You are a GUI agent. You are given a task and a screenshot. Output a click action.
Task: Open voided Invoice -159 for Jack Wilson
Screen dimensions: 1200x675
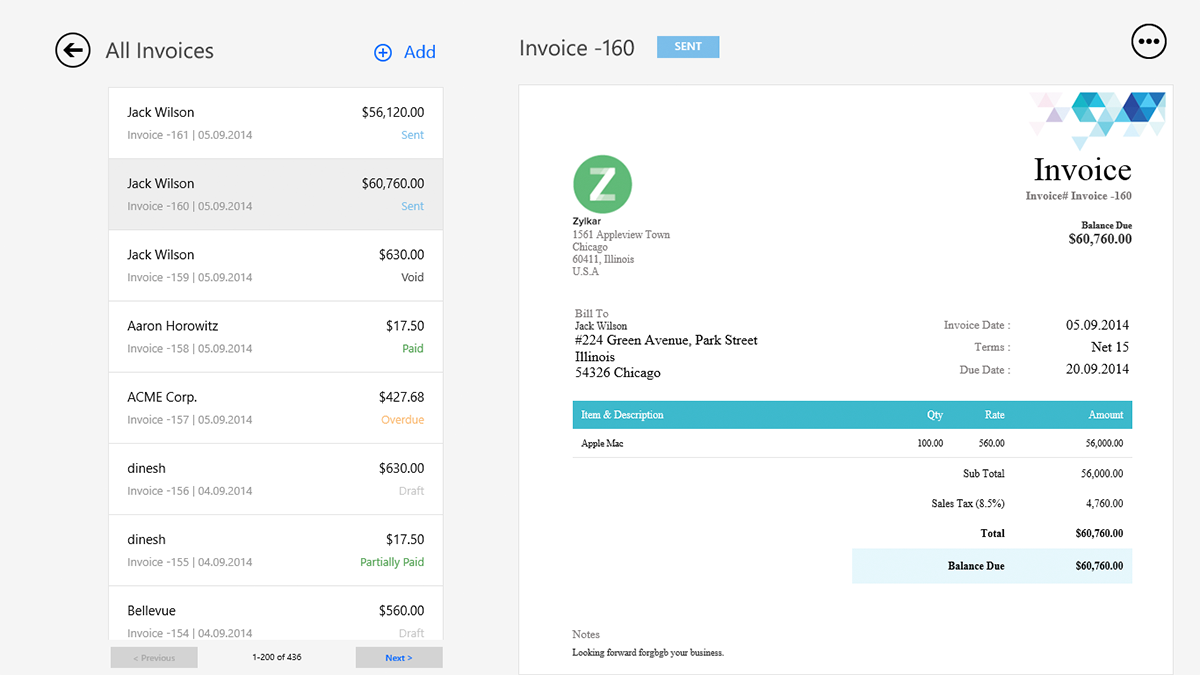(275, 265)
